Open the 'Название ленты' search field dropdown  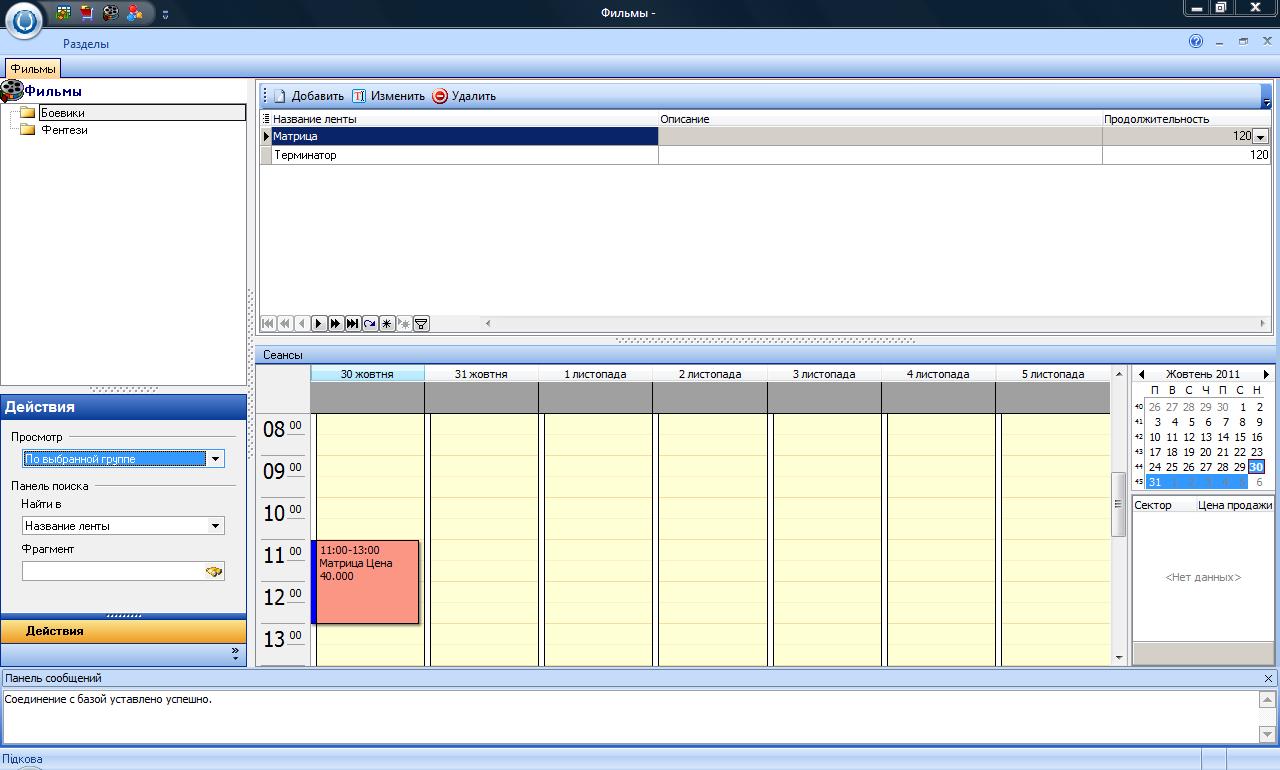click(214, 526)
